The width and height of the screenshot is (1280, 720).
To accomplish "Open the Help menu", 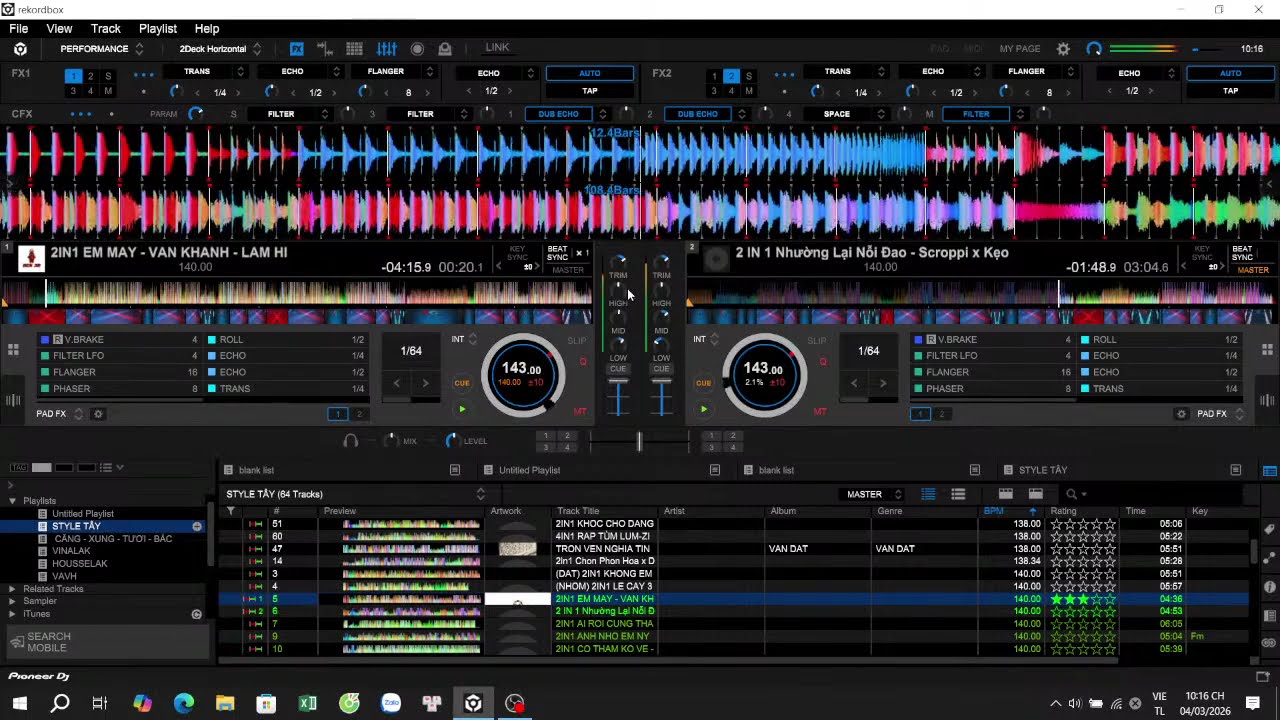I will pos(207,29).
